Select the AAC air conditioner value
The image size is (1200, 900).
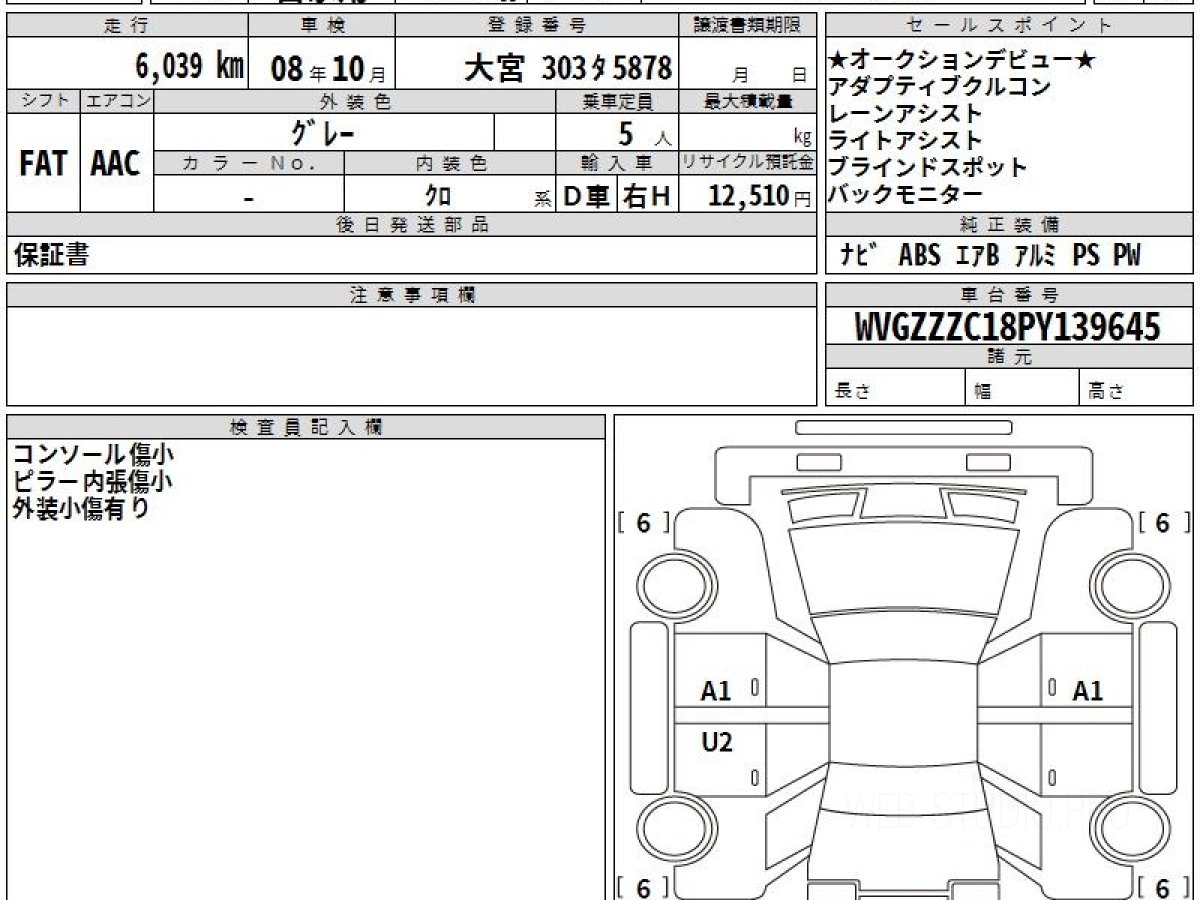(116, 164)
